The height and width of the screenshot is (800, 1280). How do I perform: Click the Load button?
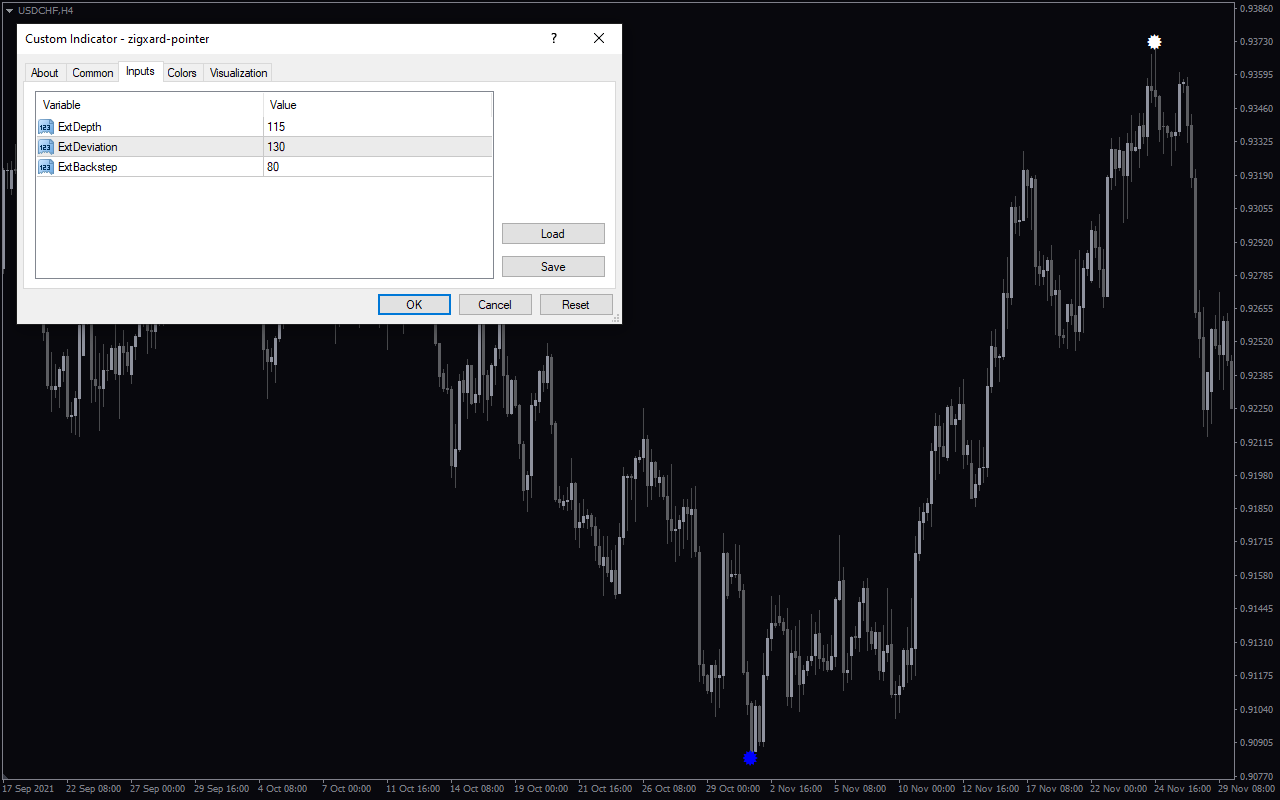point(553,234)
